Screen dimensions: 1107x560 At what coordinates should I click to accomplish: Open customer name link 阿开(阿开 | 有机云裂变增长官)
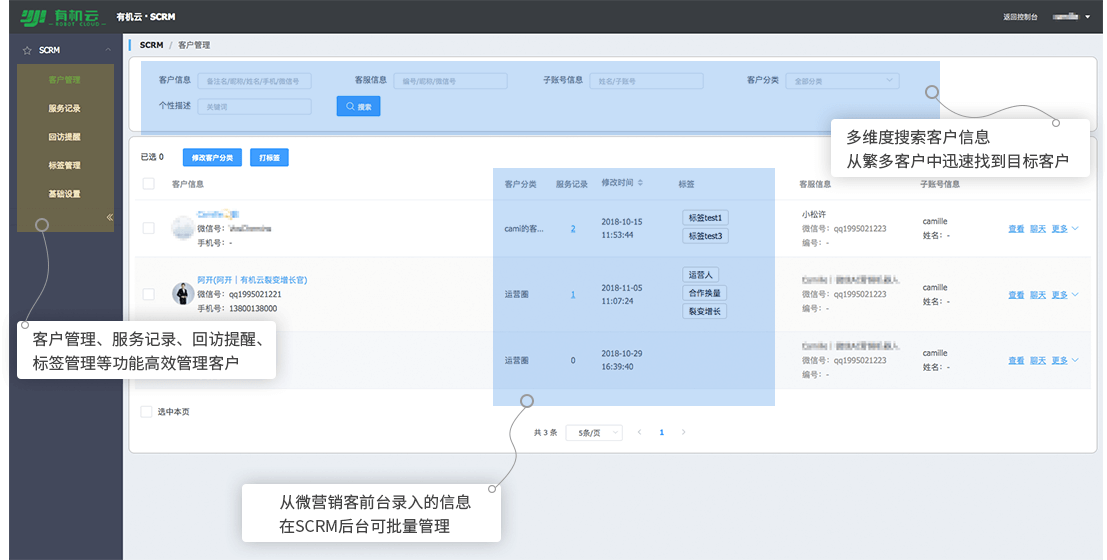tap(252, 280)
